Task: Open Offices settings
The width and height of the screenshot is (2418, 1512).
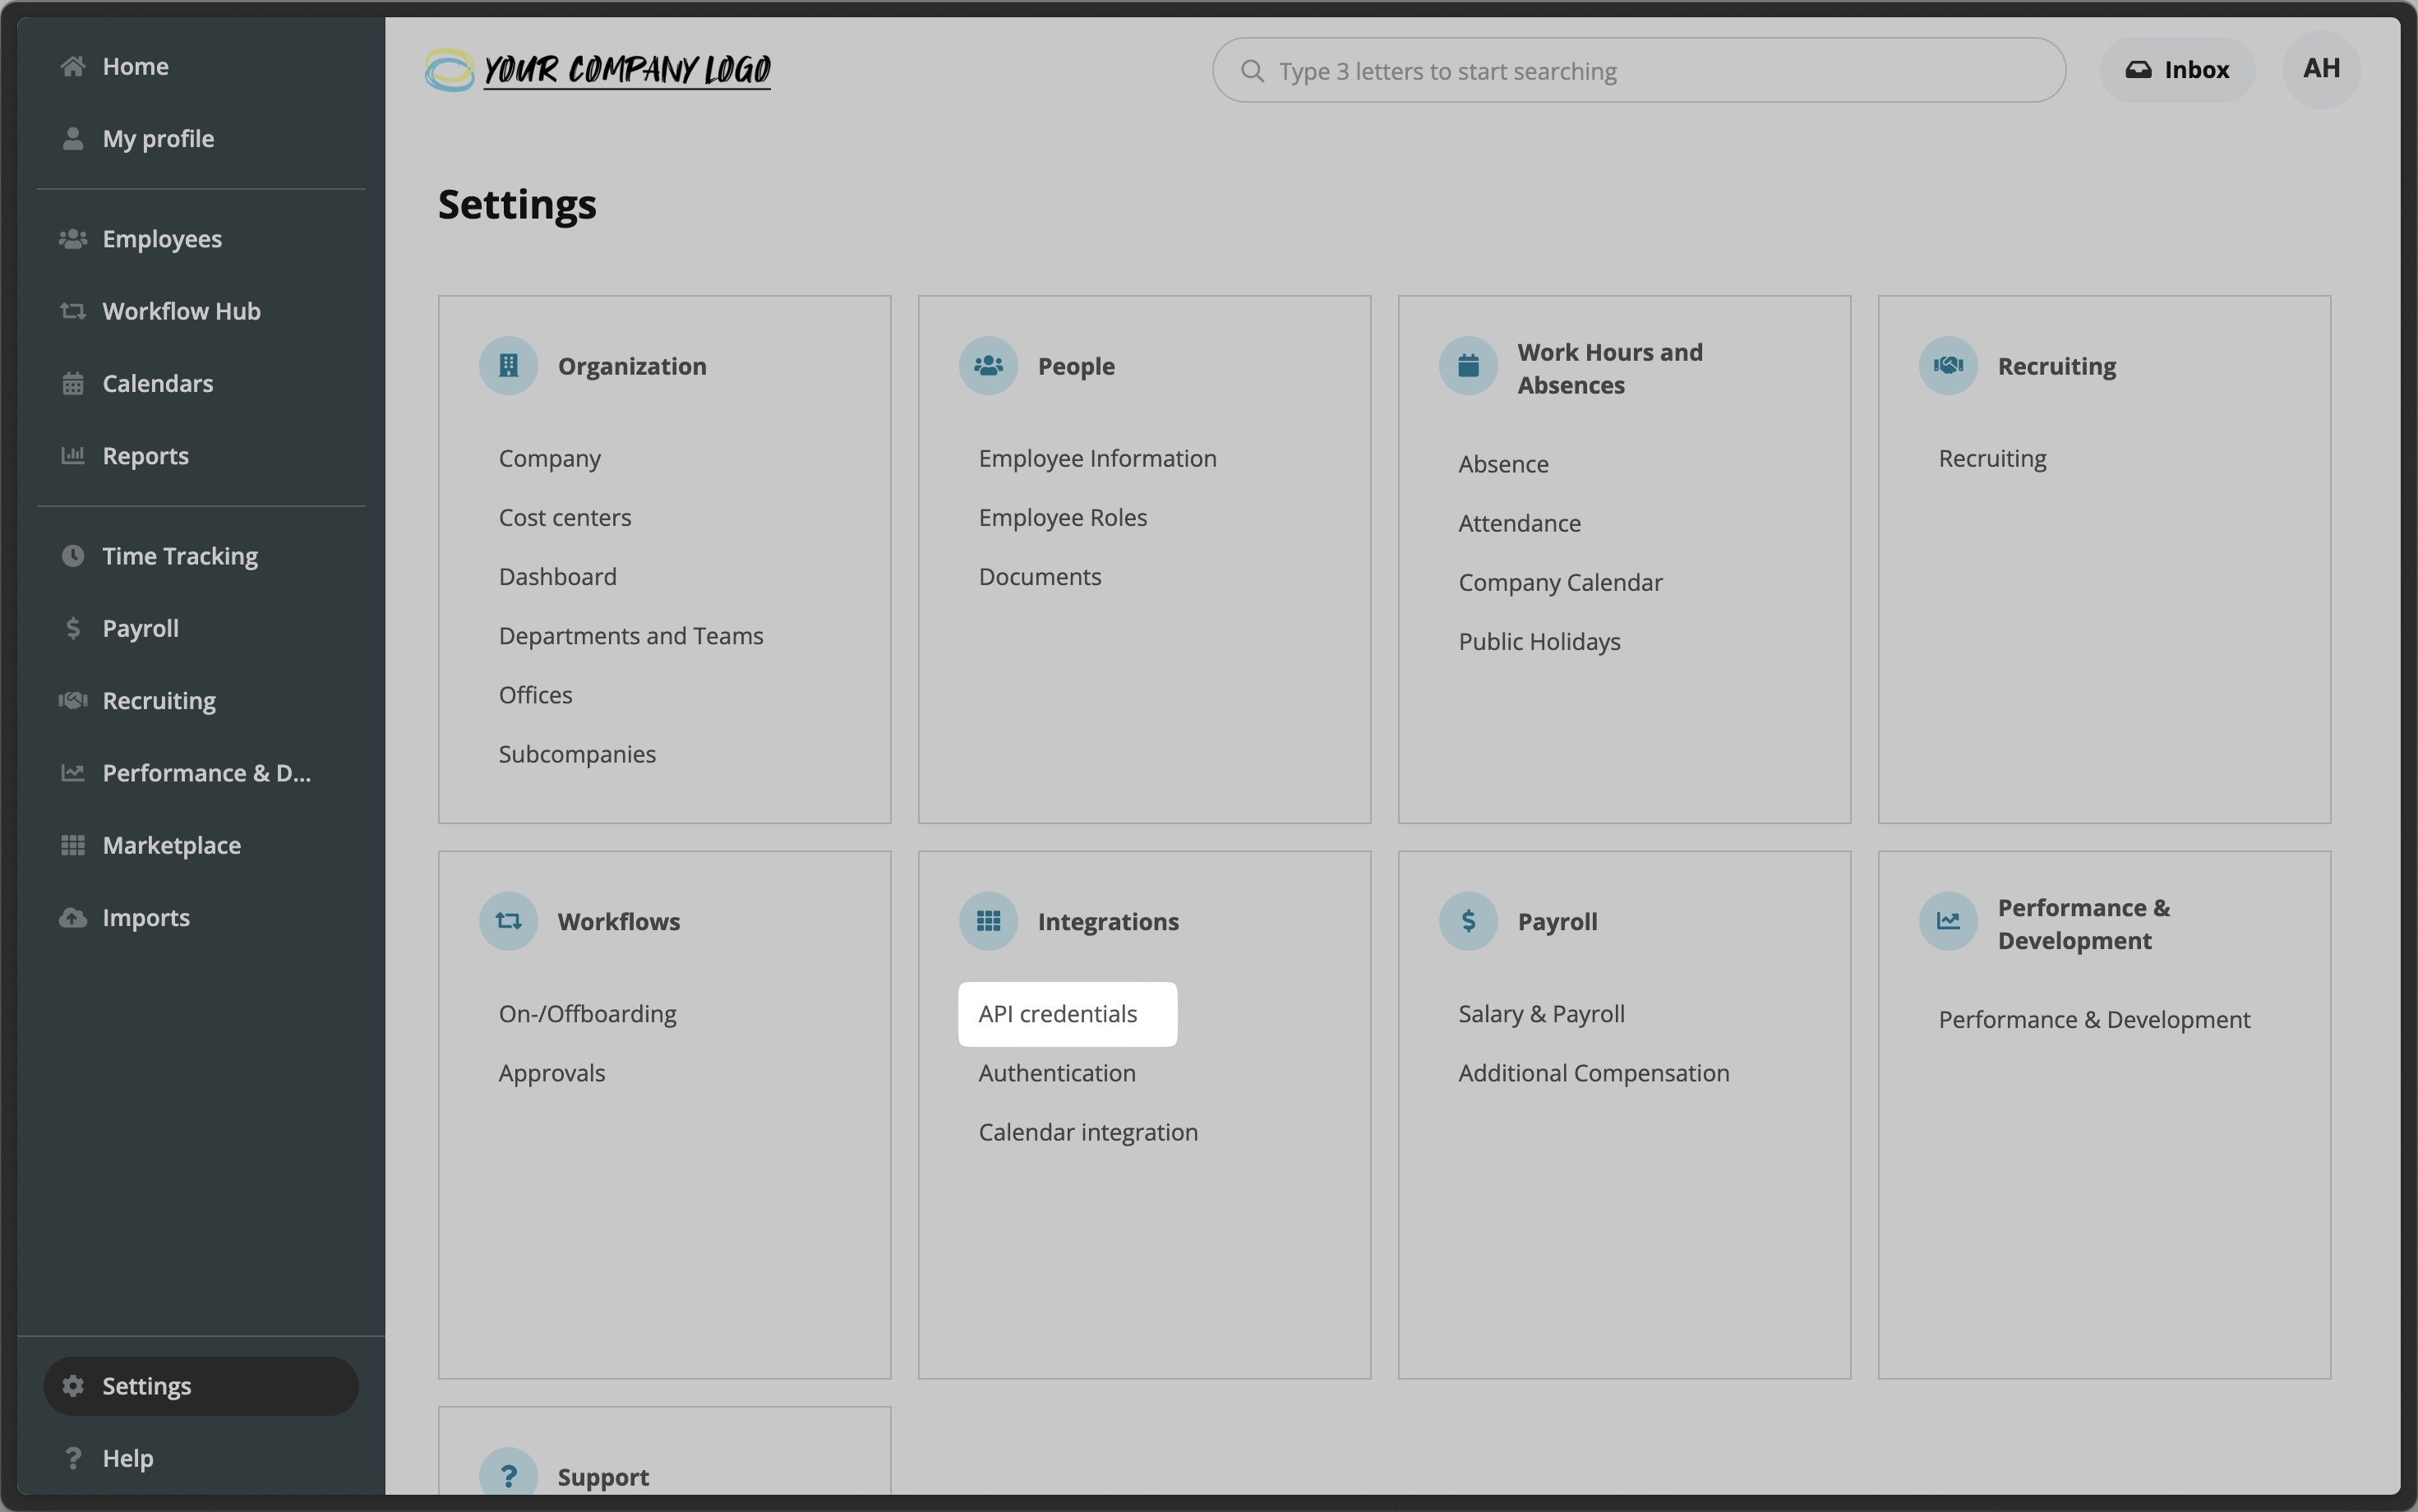Action: tap(535, 695)
